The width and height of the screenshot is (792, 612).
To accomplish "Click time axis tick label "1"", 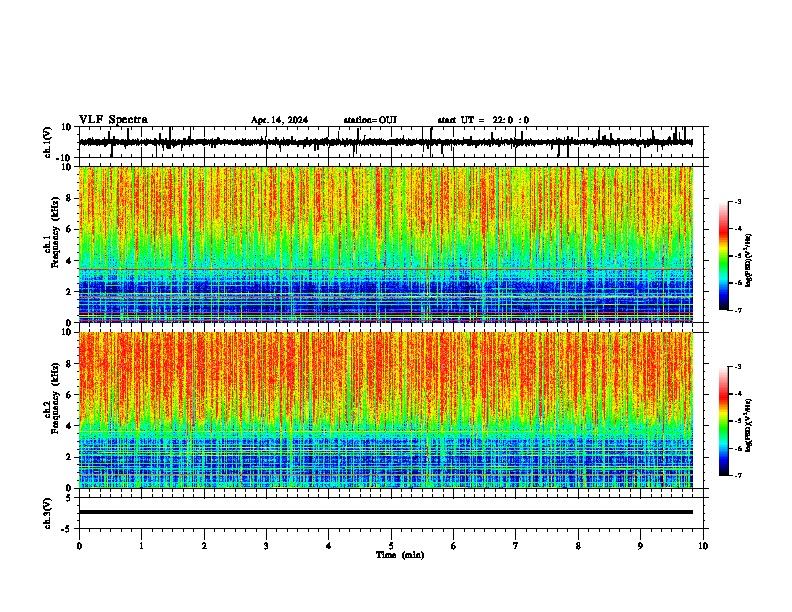I will coord(141,546).
